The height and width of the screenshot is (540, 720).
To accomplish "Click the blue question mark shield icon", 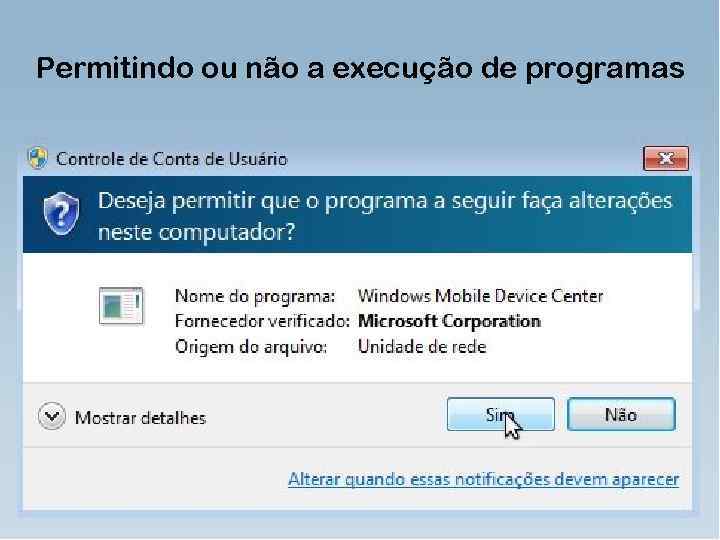I will (x=62, y=214).
